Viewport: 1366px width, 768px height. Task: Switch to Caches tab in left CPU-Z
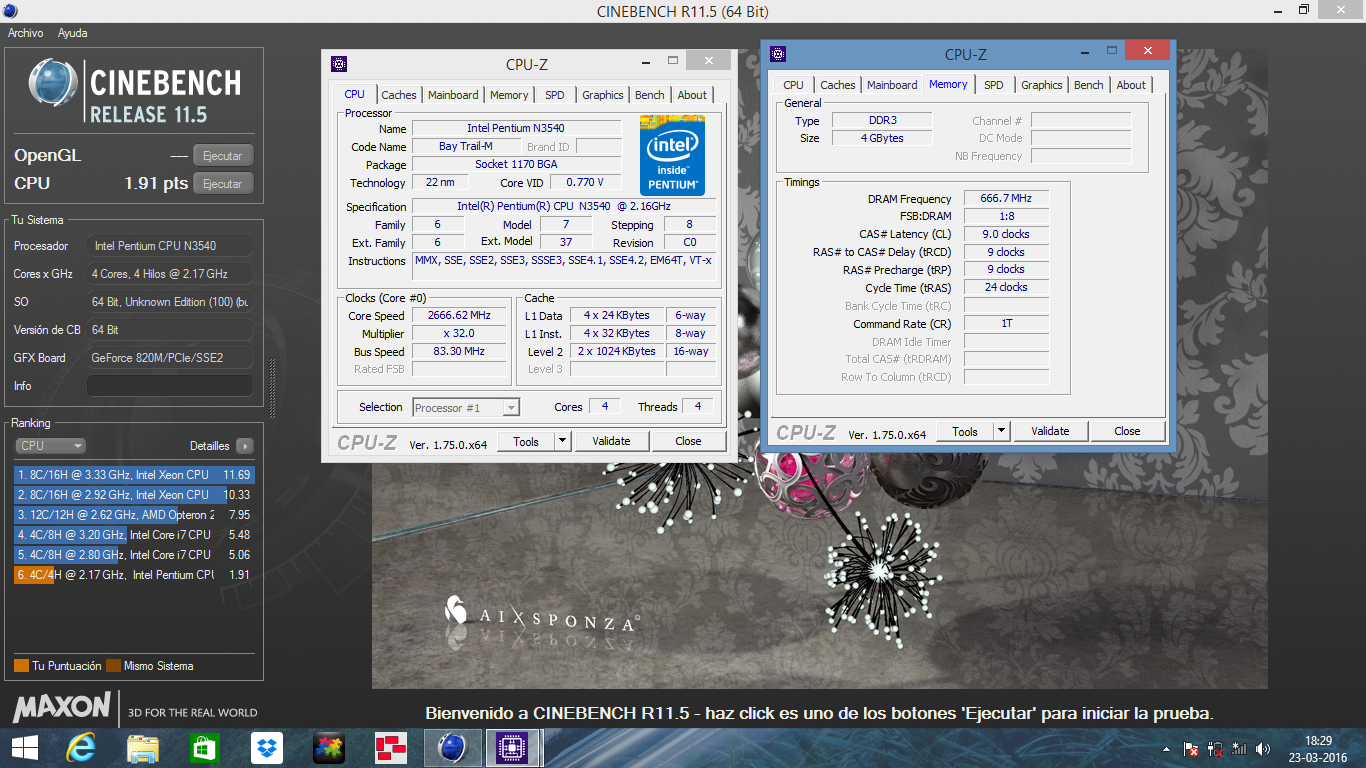(x=399, y=95)
